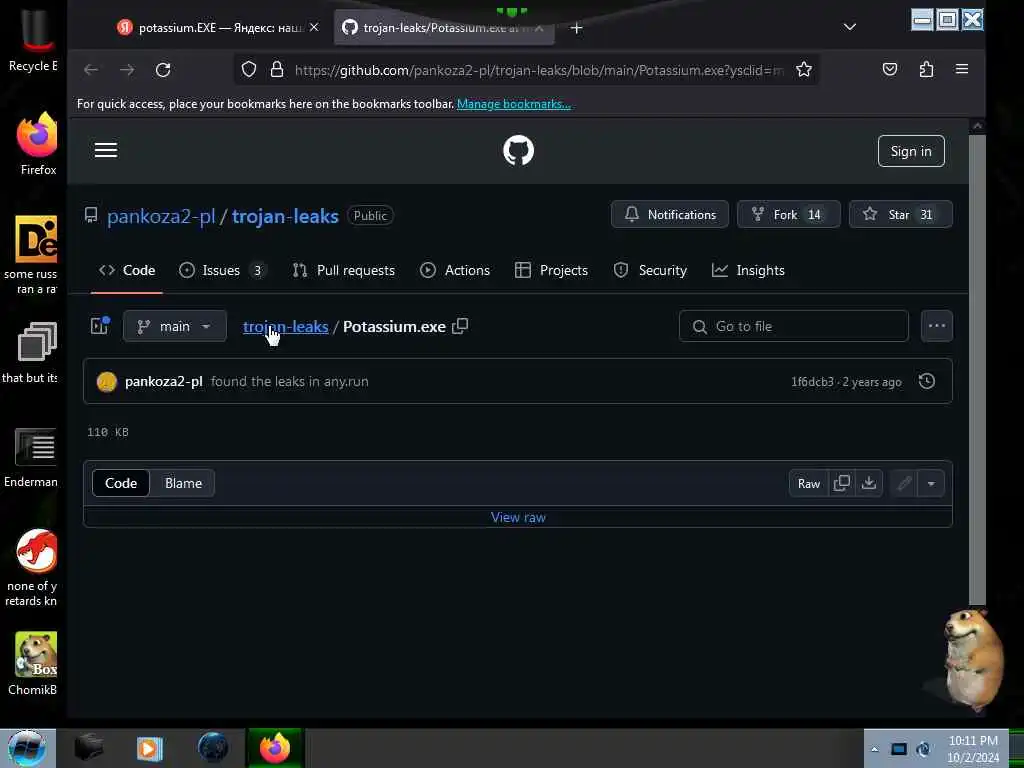The width and height of the screenshot is (1024, 768).
Task: Select Recycle Bin desktop icon
Action: [33, 39]
